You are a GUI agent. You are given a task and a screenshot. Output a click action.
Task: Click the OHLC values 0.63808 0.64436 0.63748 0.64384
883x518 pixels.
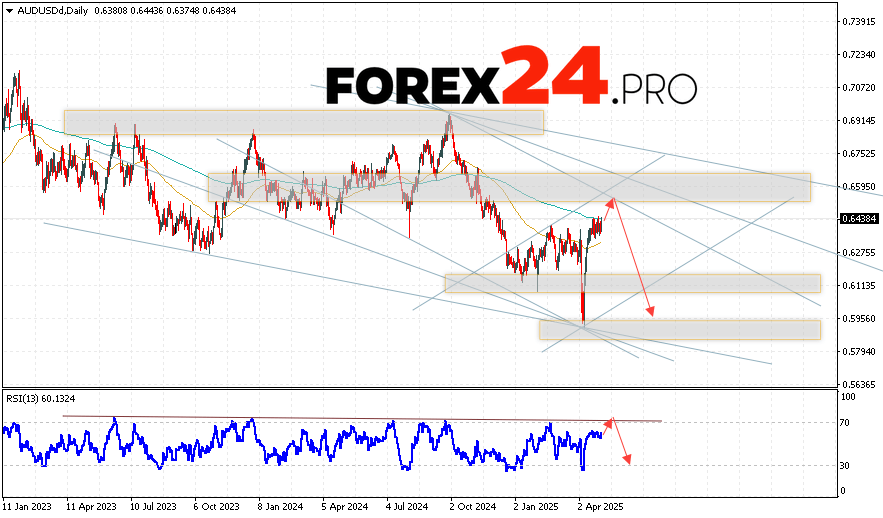pyautogui.click(x=165, y=11)
